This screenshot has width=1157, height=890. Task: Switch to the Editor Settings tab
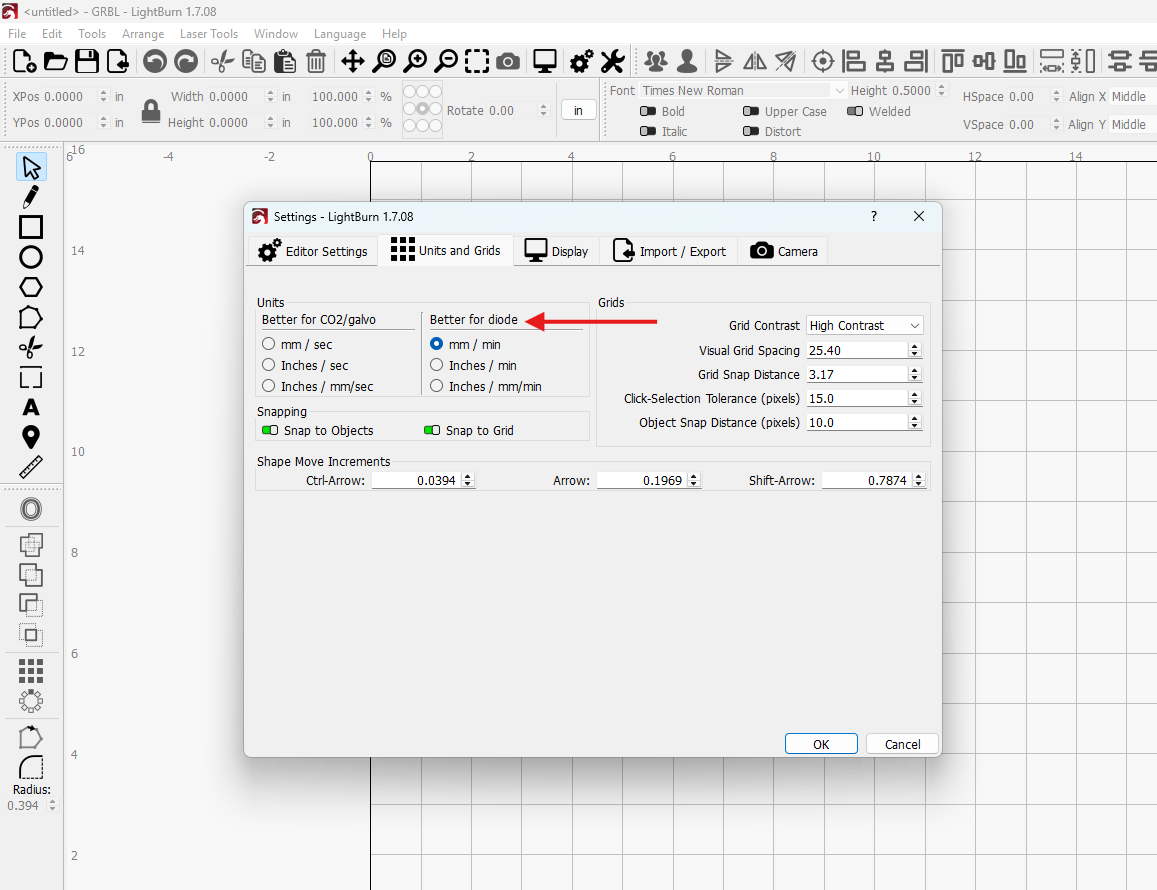pos(313,251)
